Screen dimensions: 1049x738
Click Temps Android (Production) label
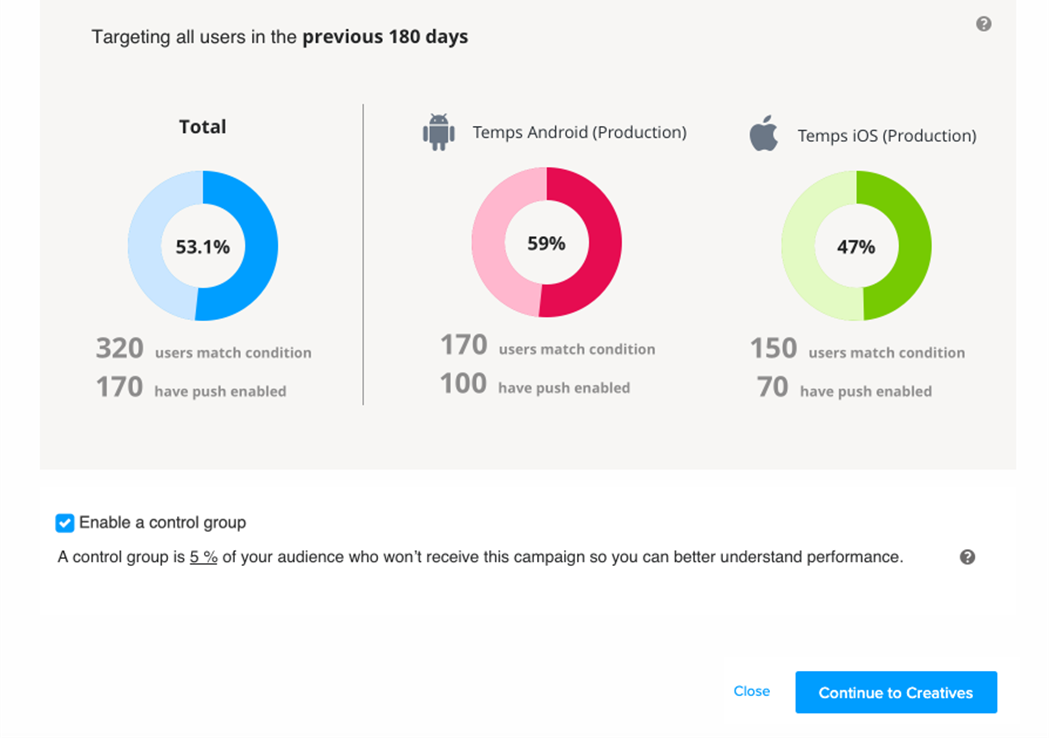[x=579, y=132]
